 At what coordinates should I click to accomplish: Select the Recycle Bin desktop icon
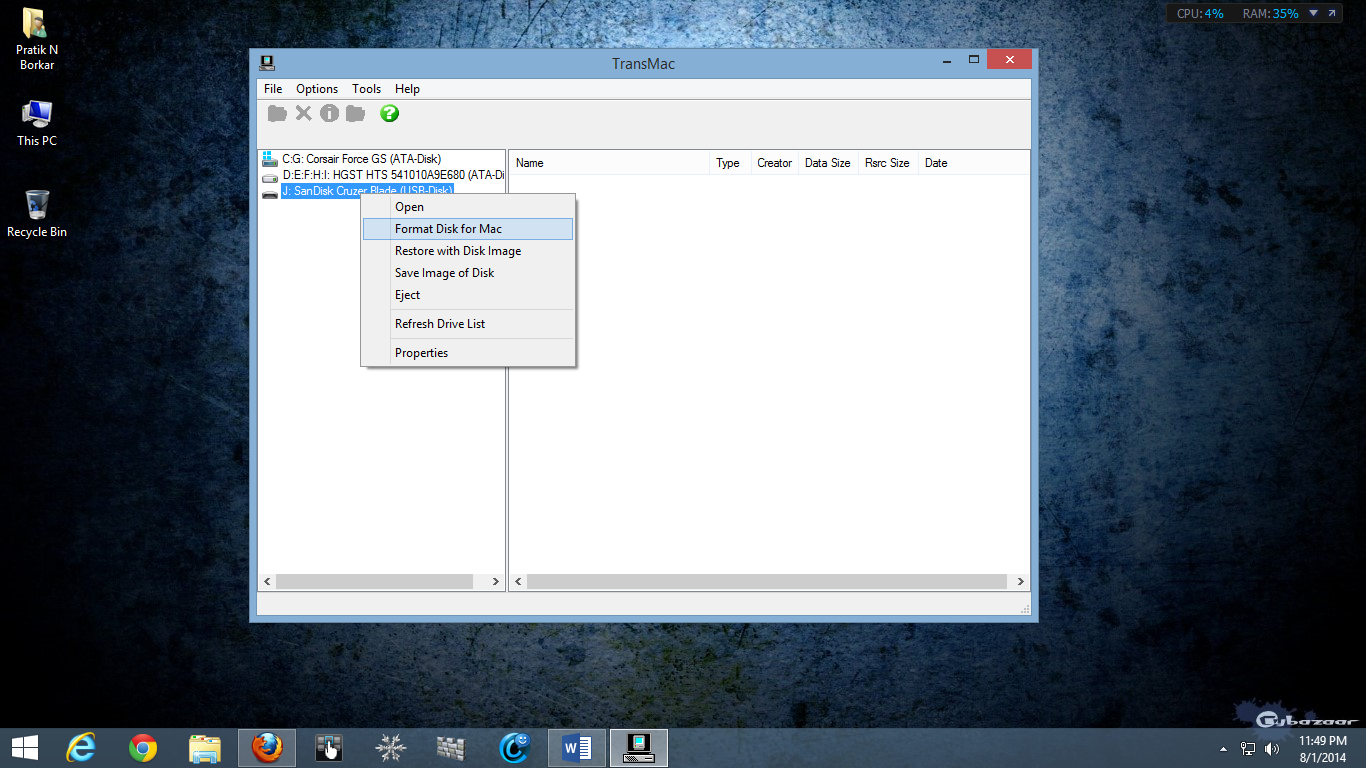tap(37, 214)
